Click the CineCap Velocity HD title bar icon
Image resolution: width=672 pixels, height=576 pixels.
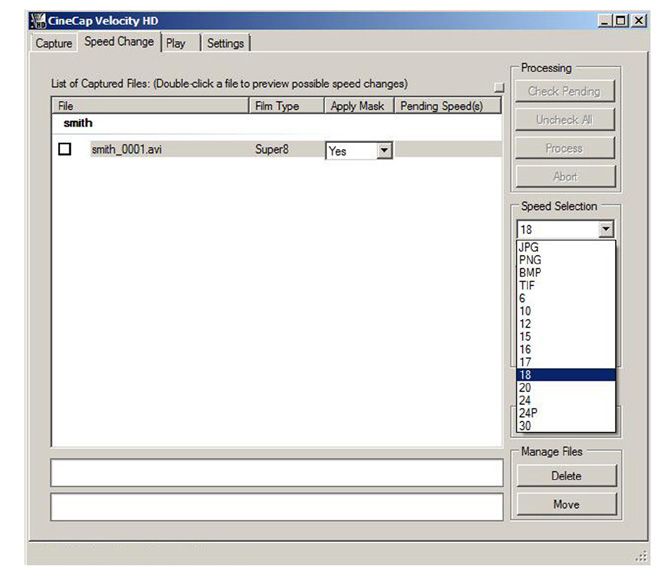coord(38,21)
